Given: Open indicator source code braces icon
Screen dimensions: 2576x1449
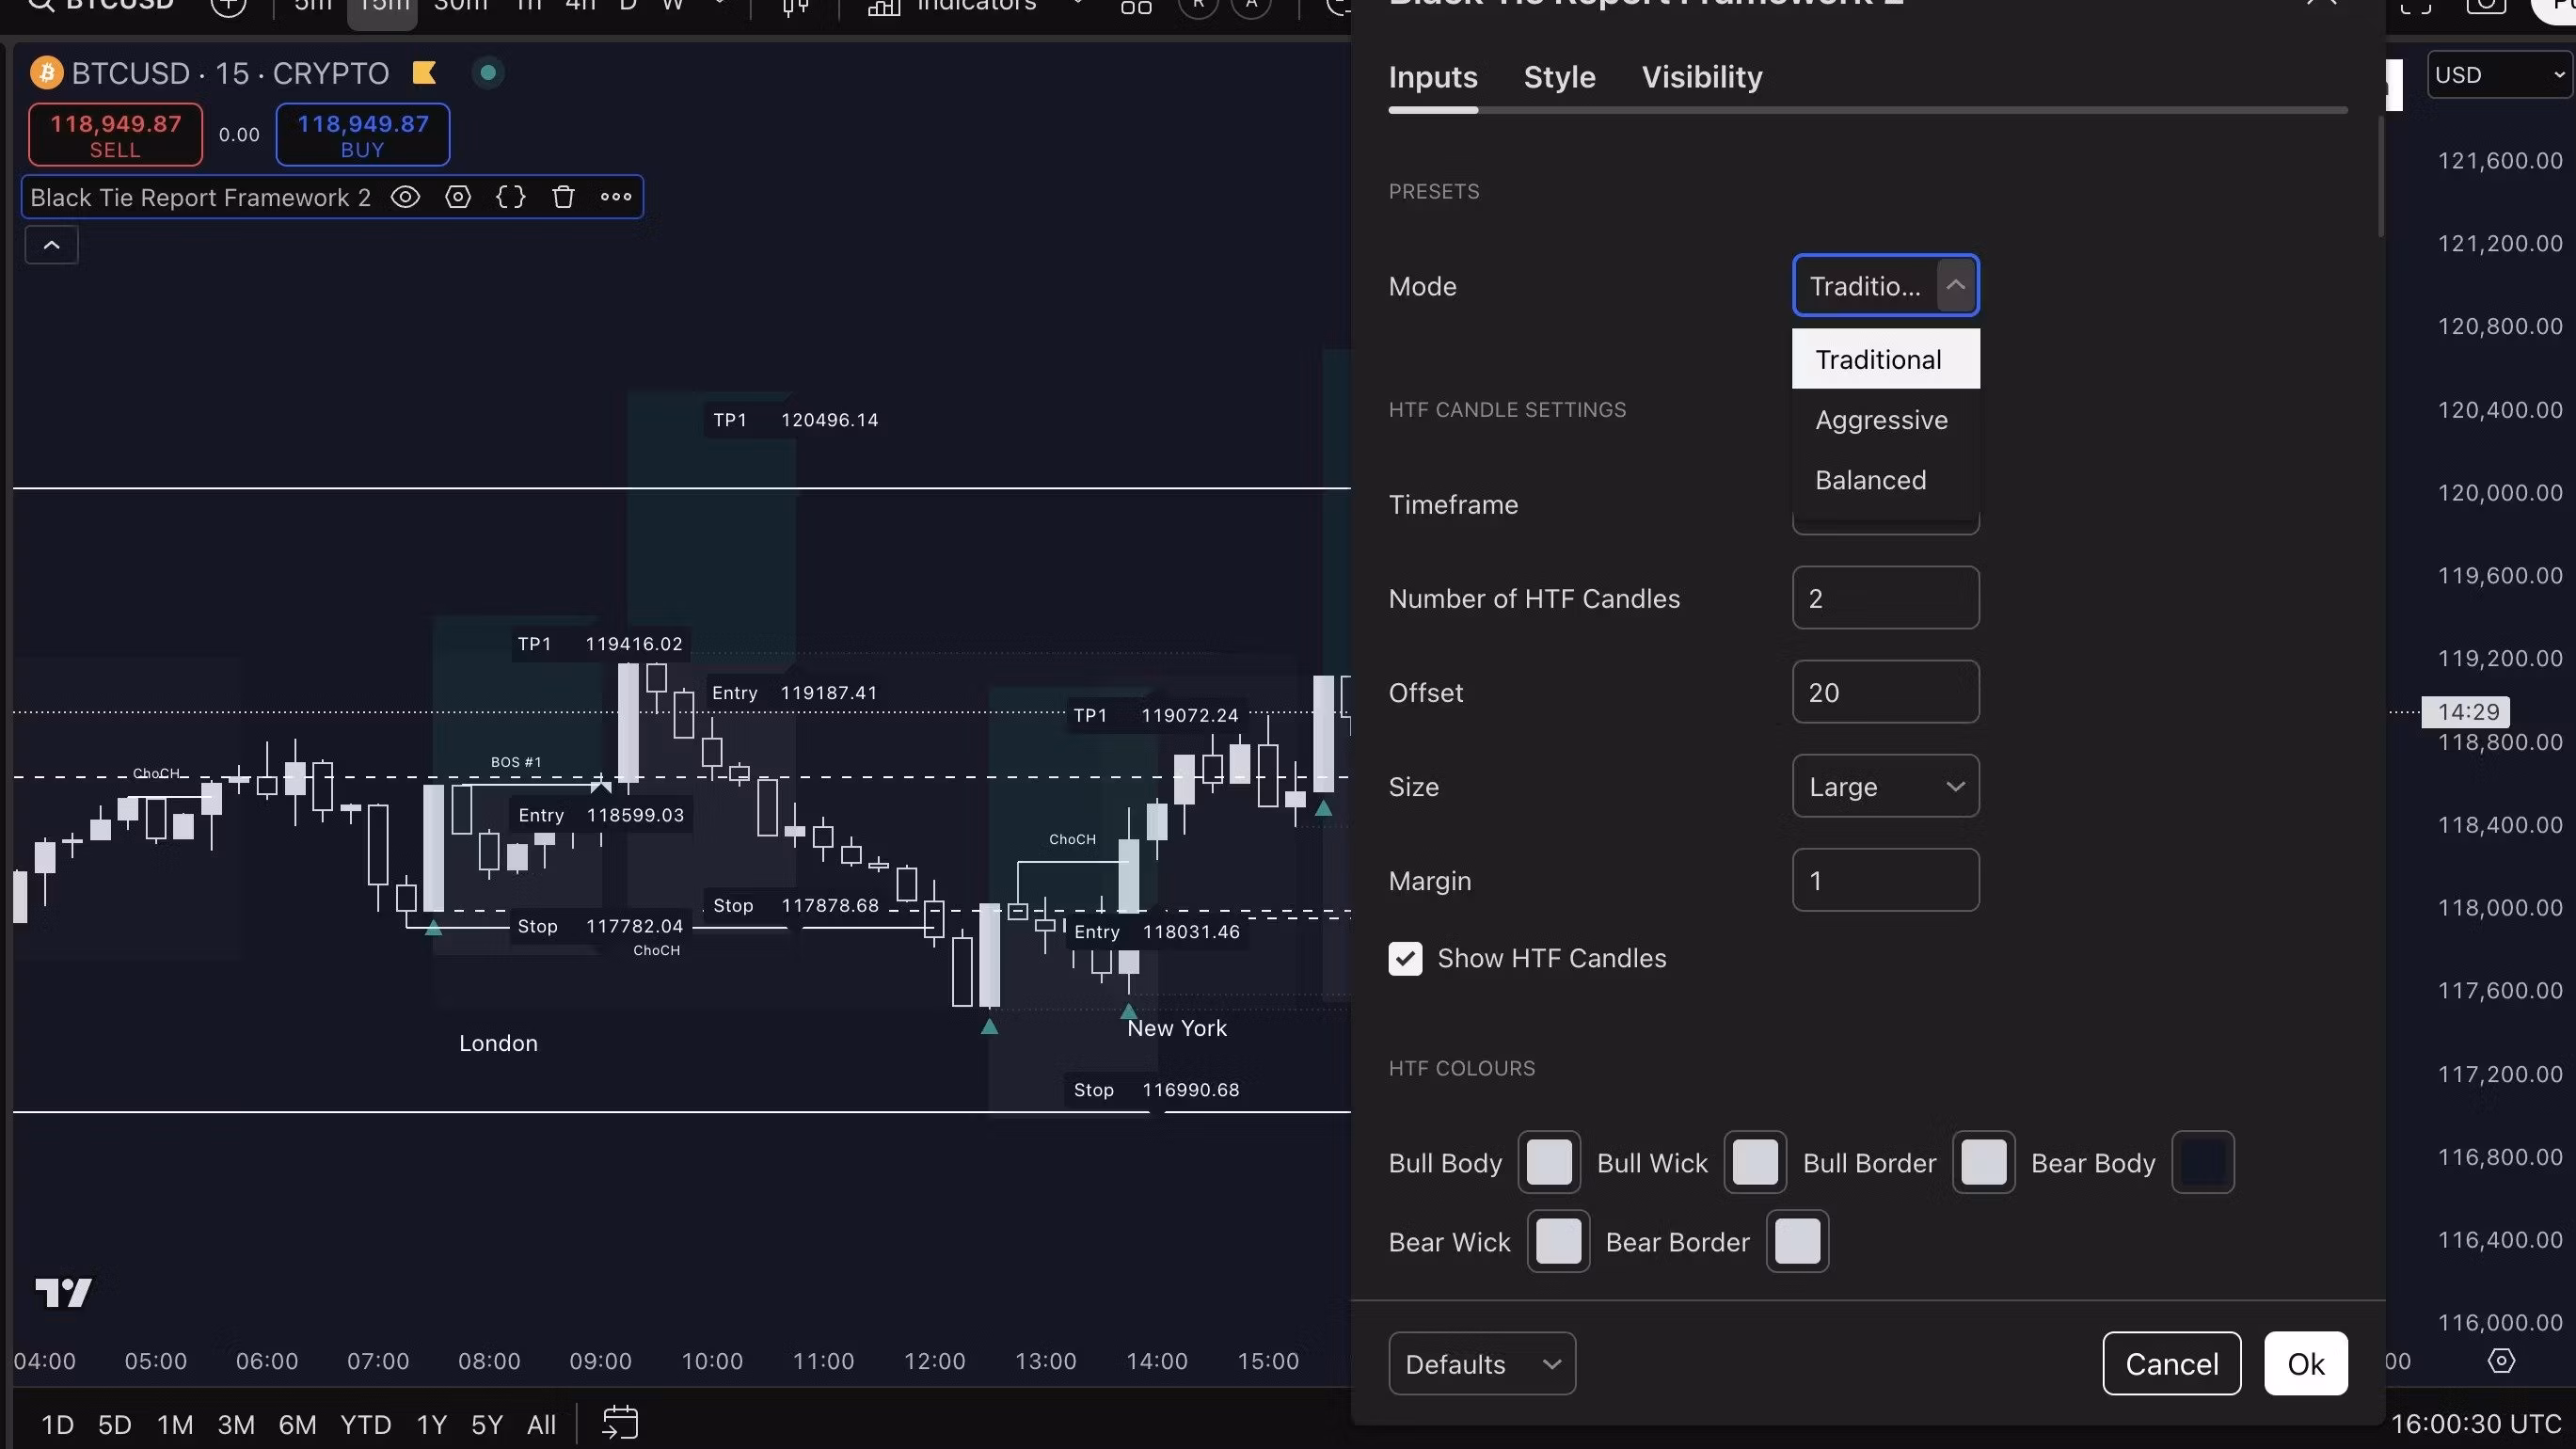Looking at the screenshot, I should coord(510,197).
